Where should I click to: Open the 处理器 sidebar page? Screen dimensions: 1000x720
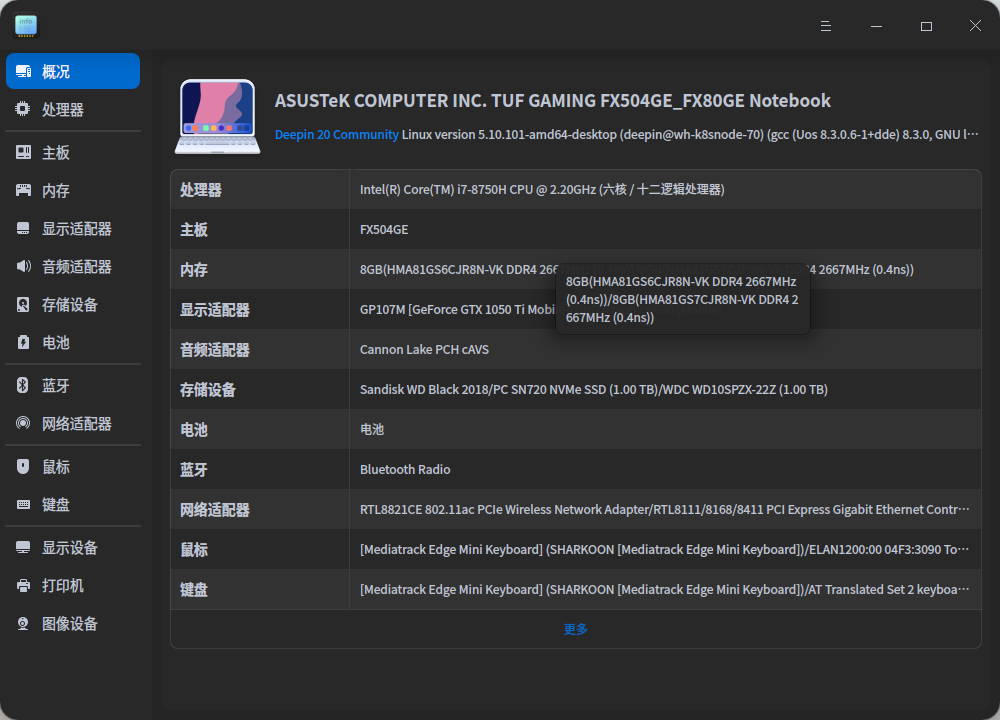(73, 109)
